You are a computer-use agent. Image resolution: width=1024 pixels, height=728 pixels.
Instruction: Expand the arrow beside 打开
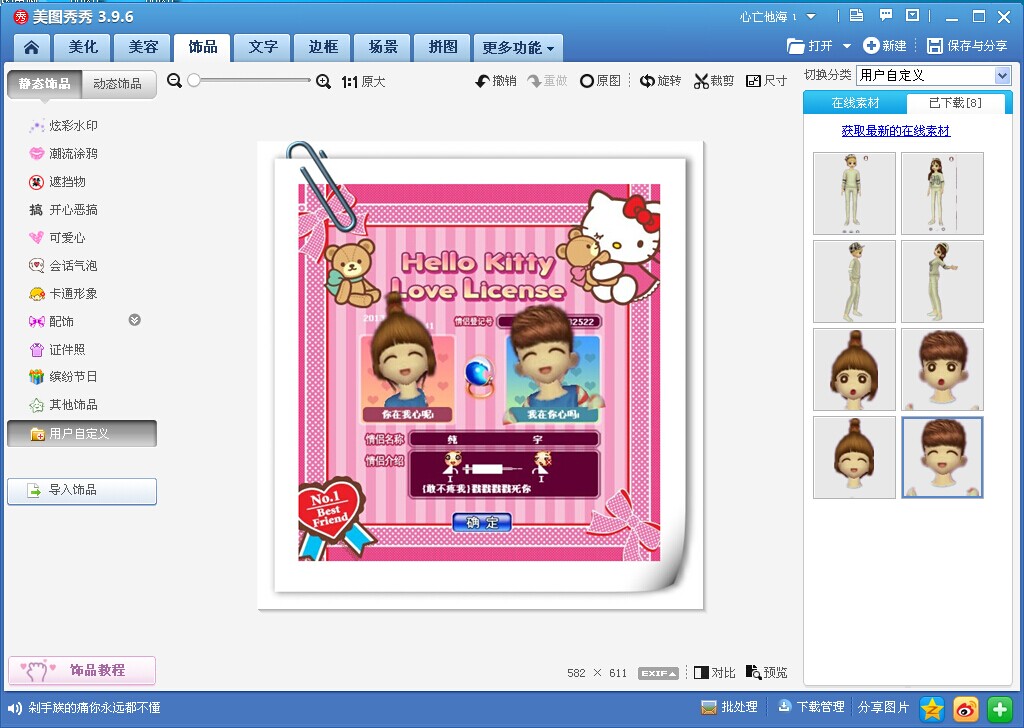point(847,46)
